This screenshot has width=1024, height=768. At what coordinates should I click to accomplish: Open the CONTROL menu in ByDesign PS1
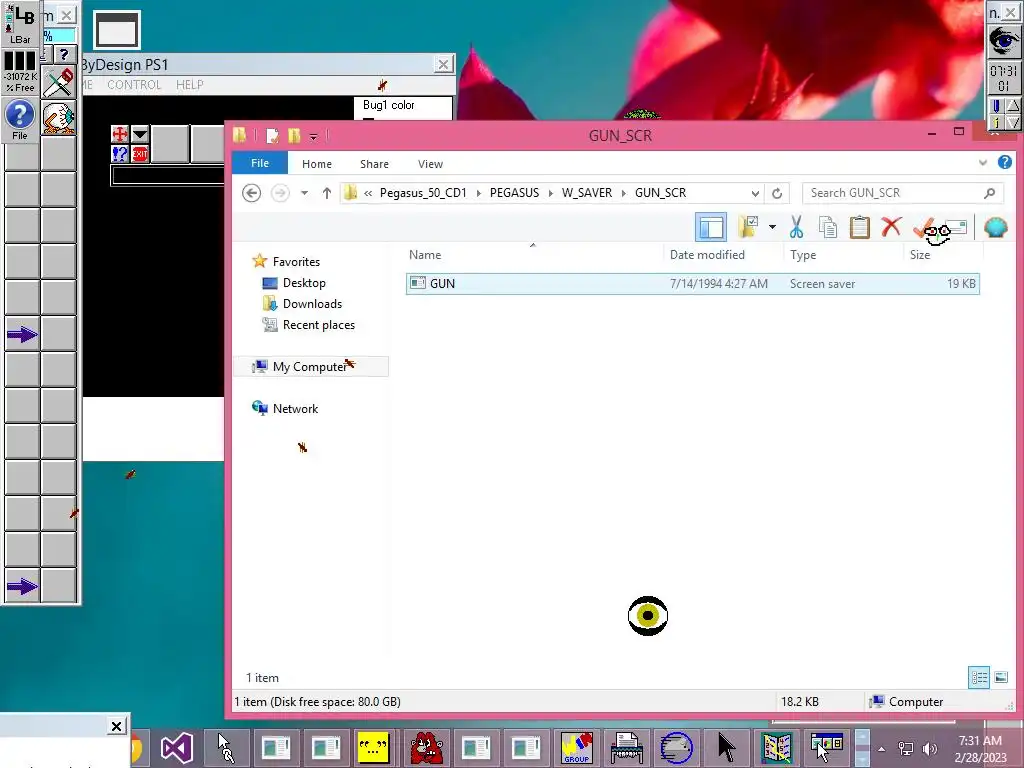[134, 85]
